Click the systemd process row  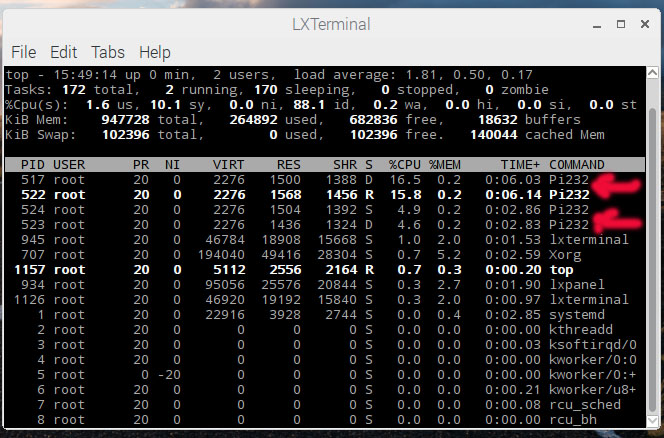point(300,314)
